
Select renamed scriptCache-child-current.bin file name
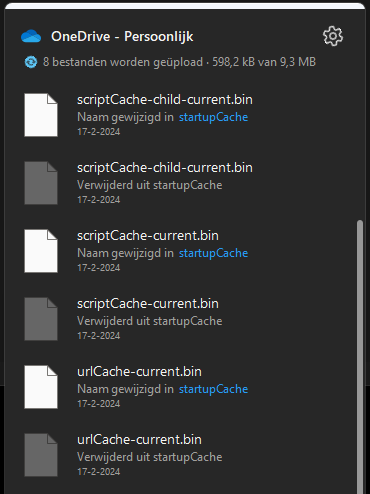[x=165, y=100]
